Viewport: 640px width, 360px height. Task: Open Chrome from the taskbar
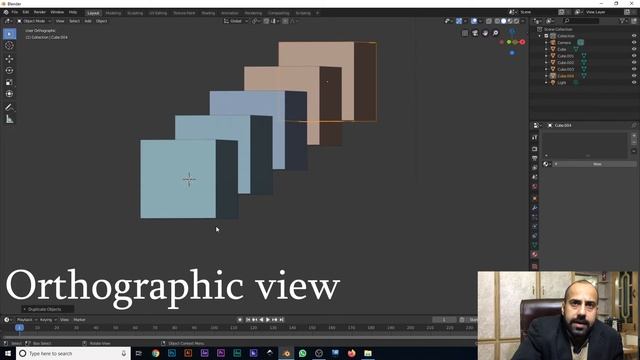click(156, 353)
